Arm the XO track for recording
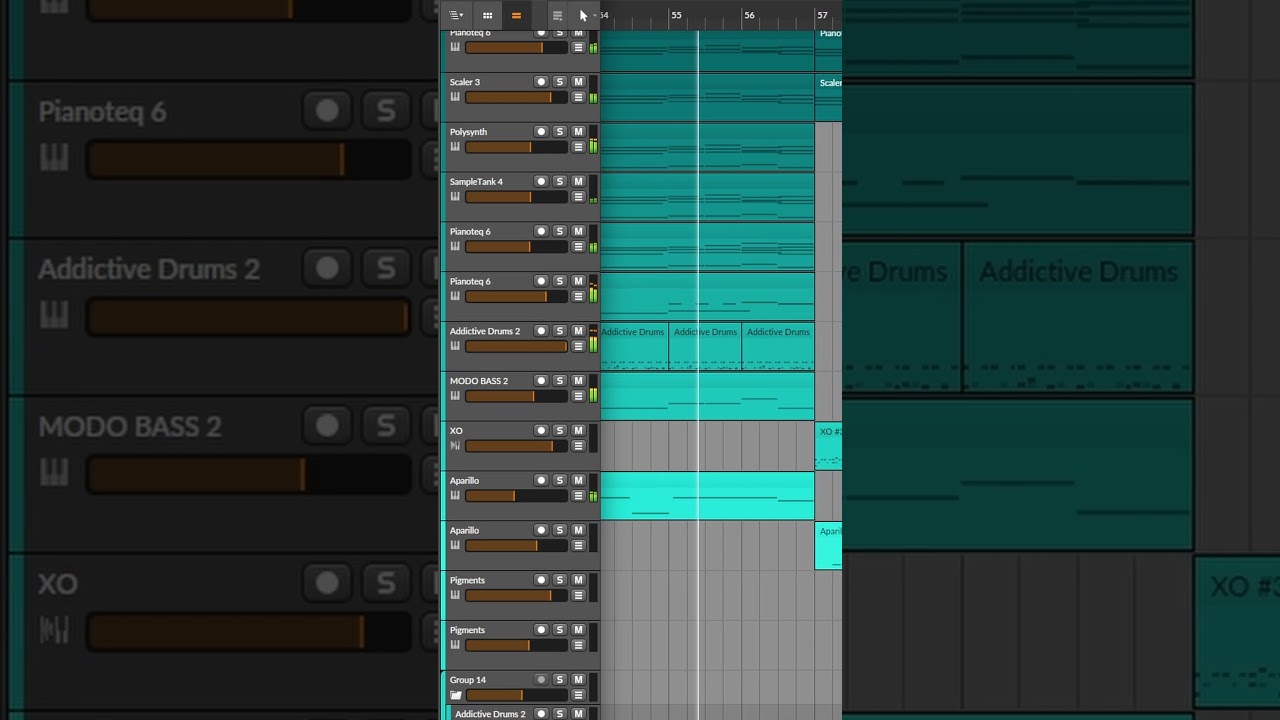Viewport: 1280px width, 720px height. (x=541, y=430)
